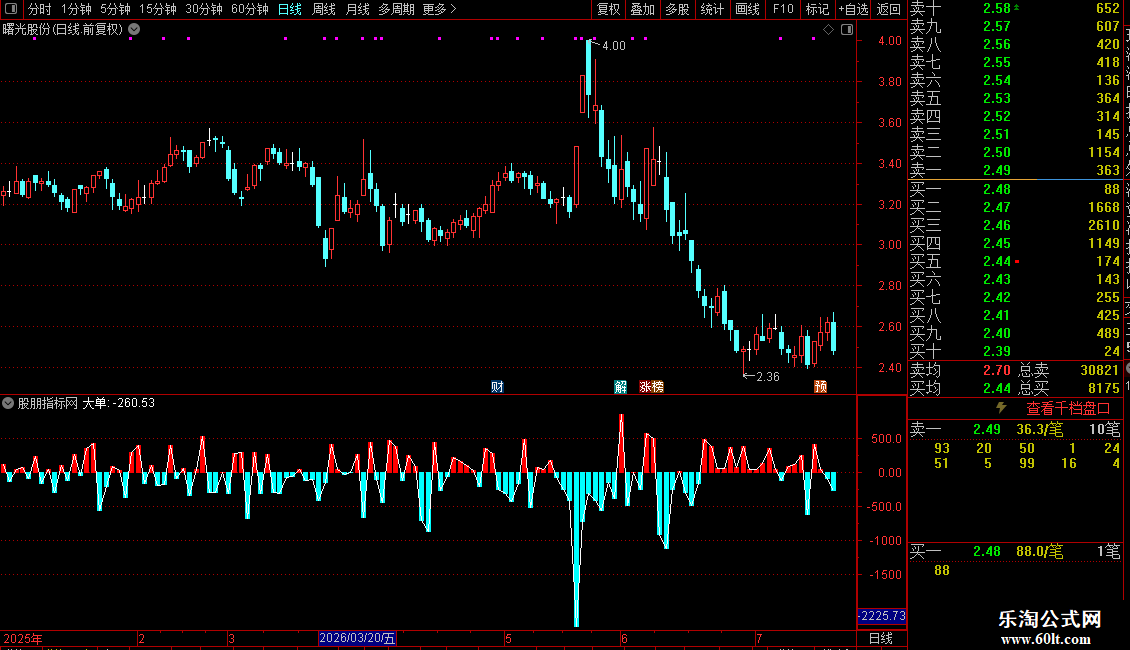Open the 画线 drawing tools
This screenshot has width=1130, height=650.
[x=747, y=9]
